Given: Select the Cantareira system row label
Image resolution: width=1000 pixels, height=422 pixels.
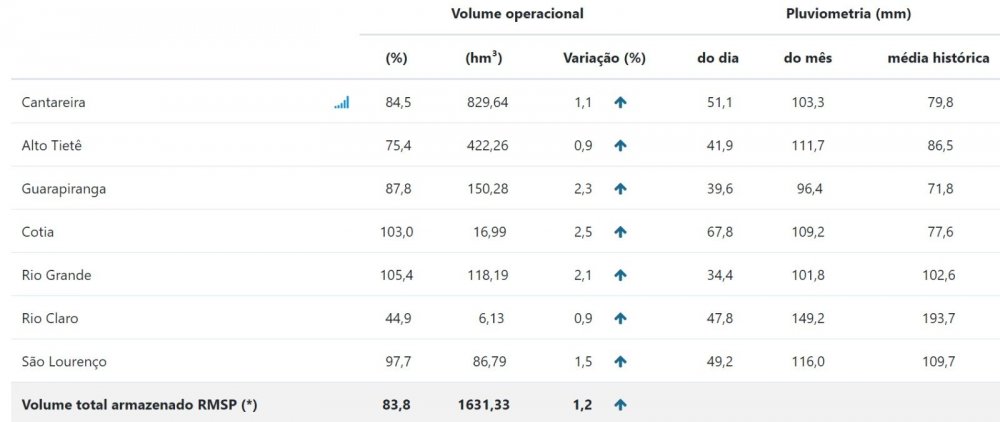Looking at the screenshot, I should [53, 103].
